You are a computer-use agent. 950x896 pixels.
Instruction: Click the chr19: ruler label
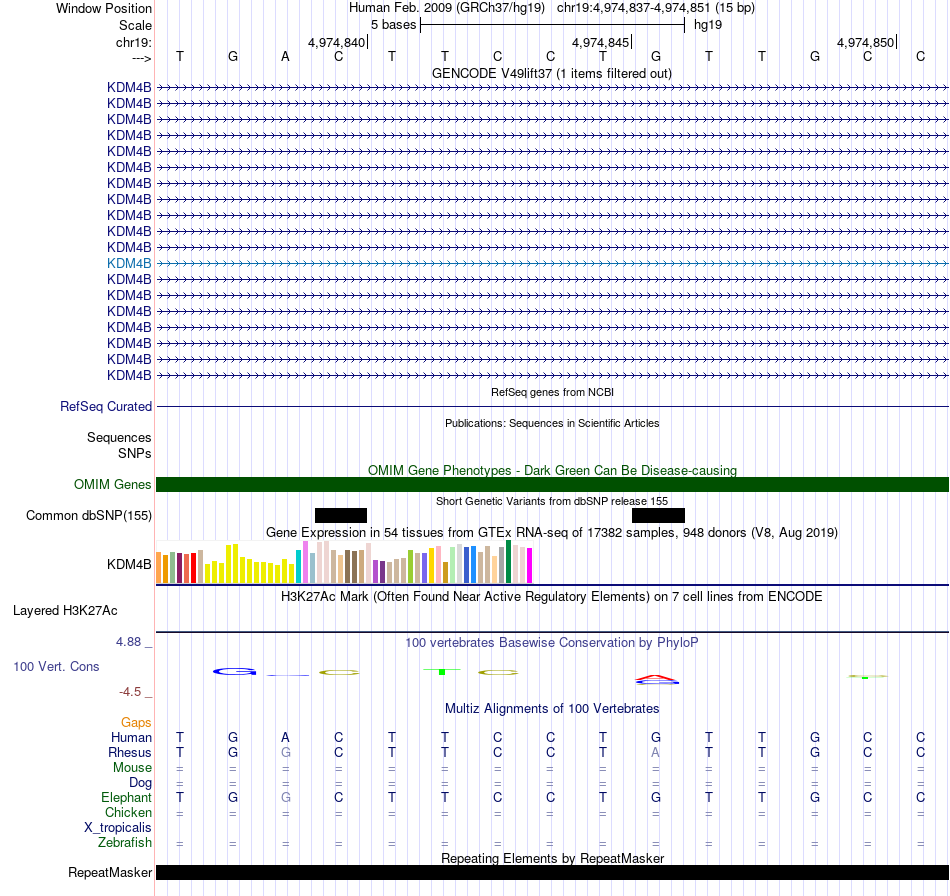coord(134,42)
